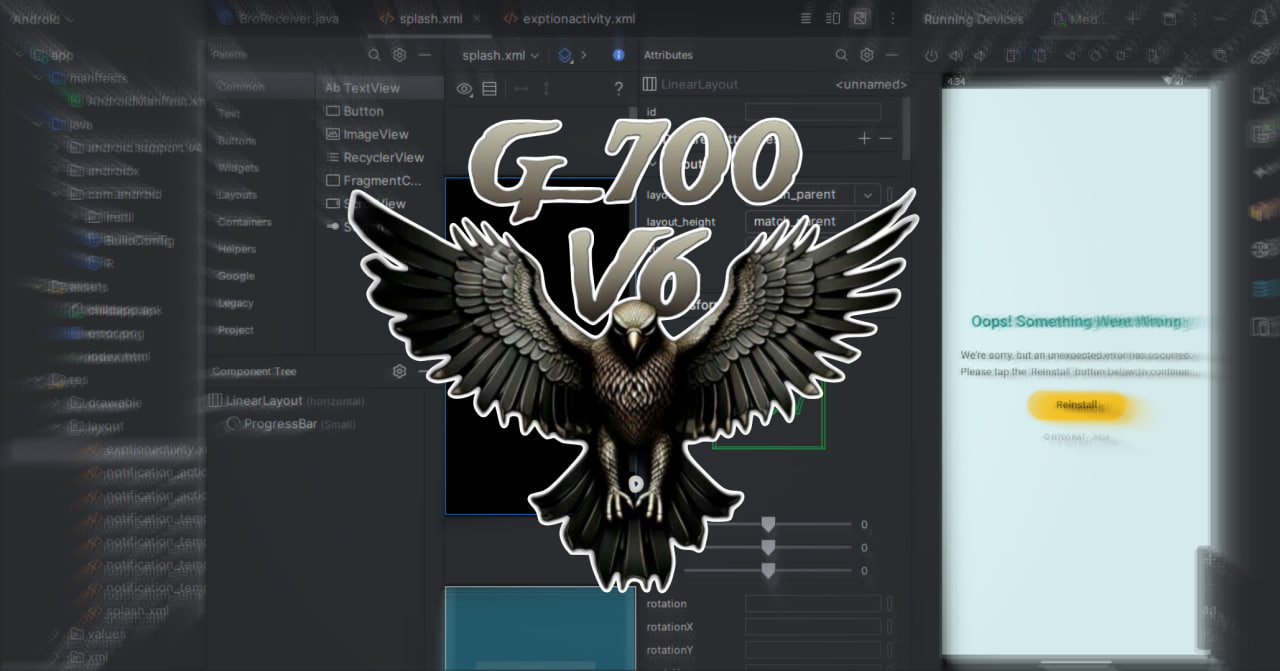
Task: Collapse the layout folder
Action: 56,426
